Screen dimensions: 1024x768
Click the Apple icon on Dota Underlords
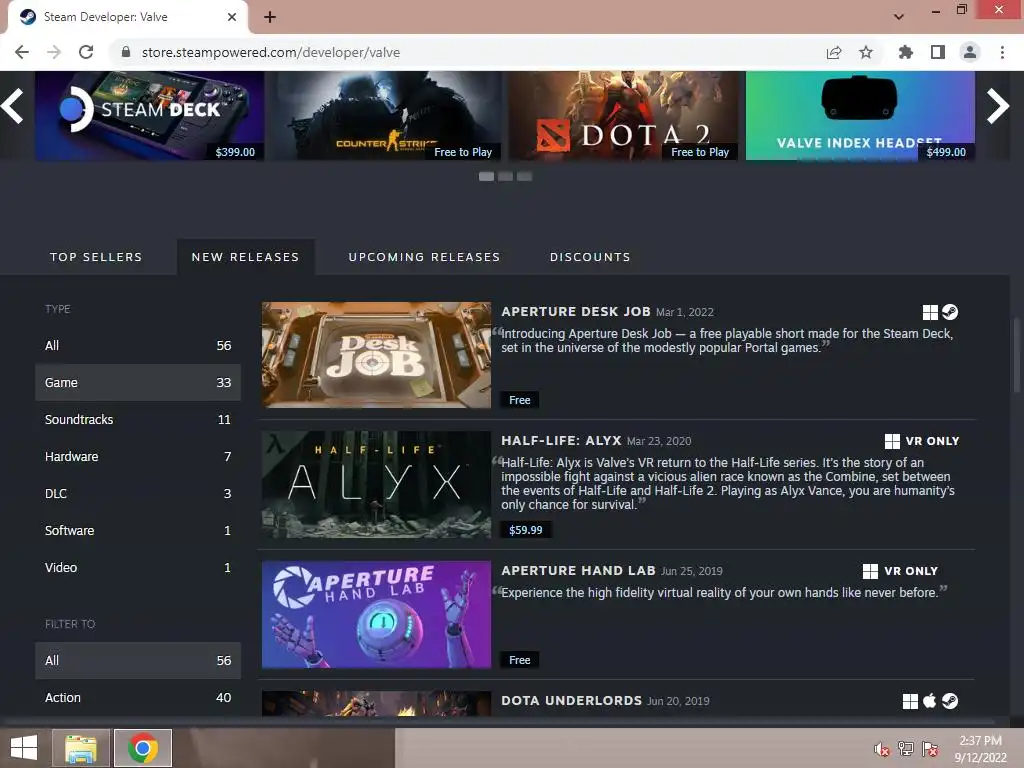pyautogui.click(x=930, y=701)
